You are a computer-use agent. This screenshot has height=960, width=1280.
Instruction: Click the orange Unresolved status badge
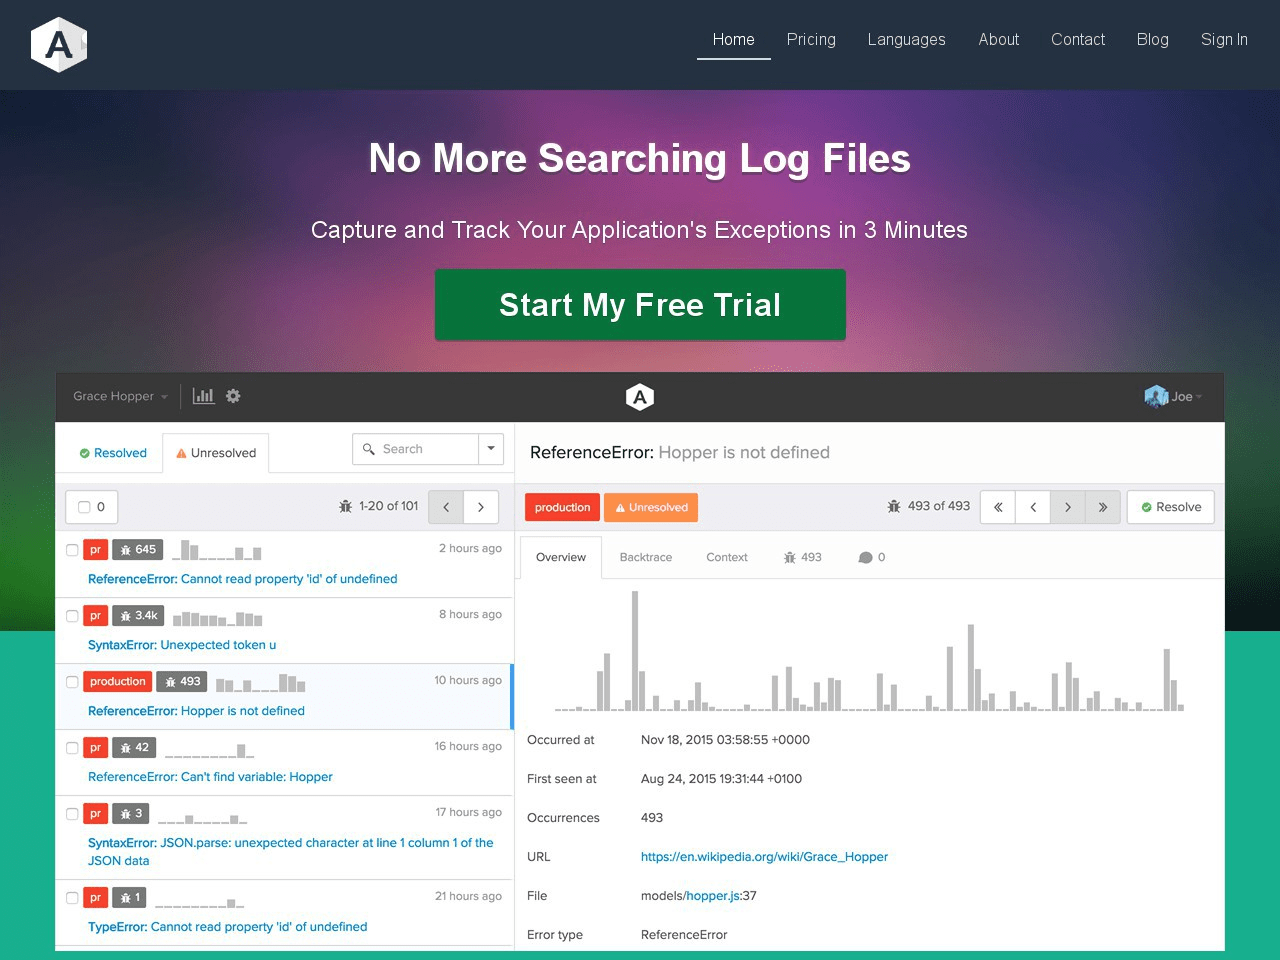[x=651, y=507]
